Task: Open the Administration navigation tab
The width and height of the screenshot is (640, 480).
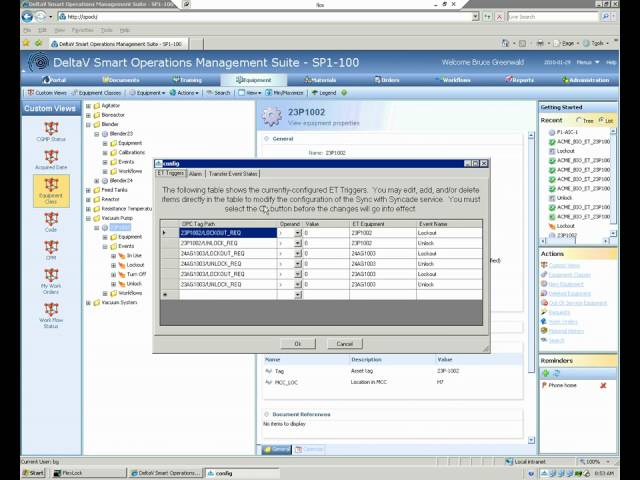Action: click(586, 80)
